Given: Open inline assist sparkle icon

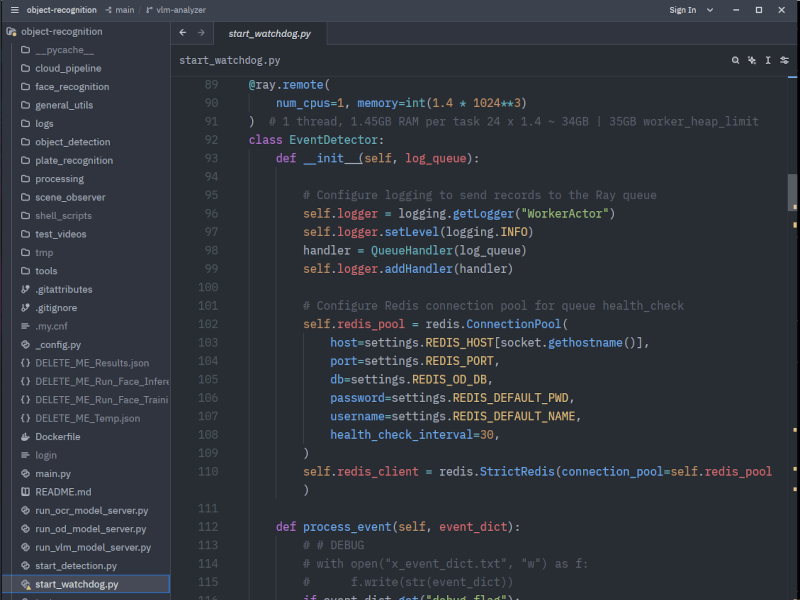Looking at the screenshot, I should click(x=752, y=60).
